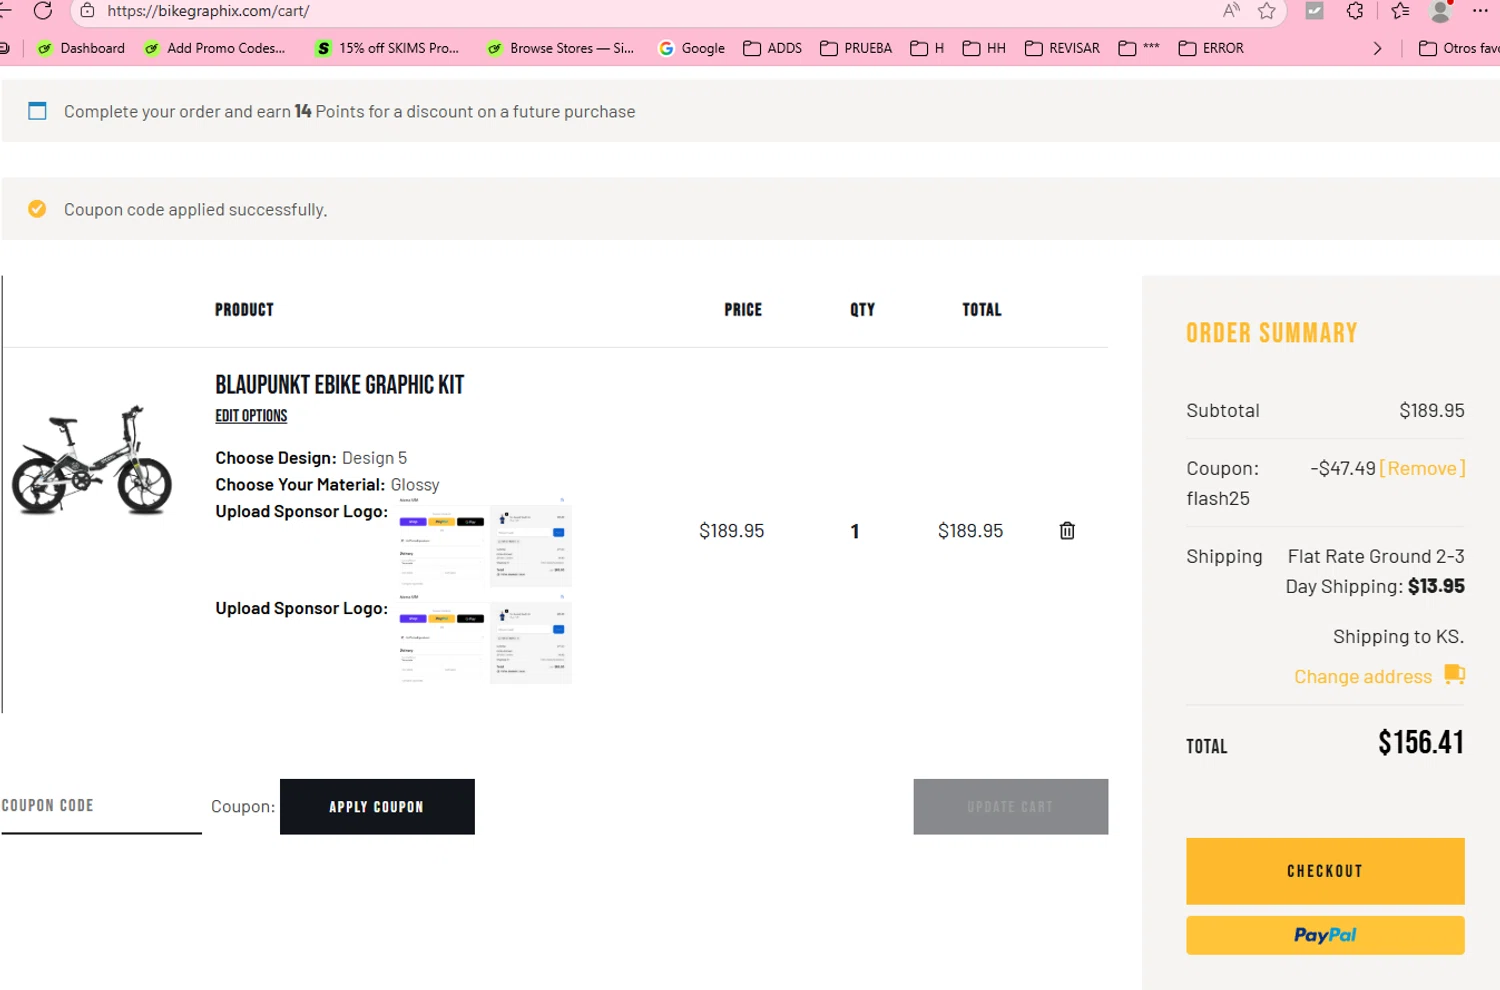Click the Subtotal $189.95 value
The width and height of the screenshot is (1500, 990).
tap(1431, 410)
